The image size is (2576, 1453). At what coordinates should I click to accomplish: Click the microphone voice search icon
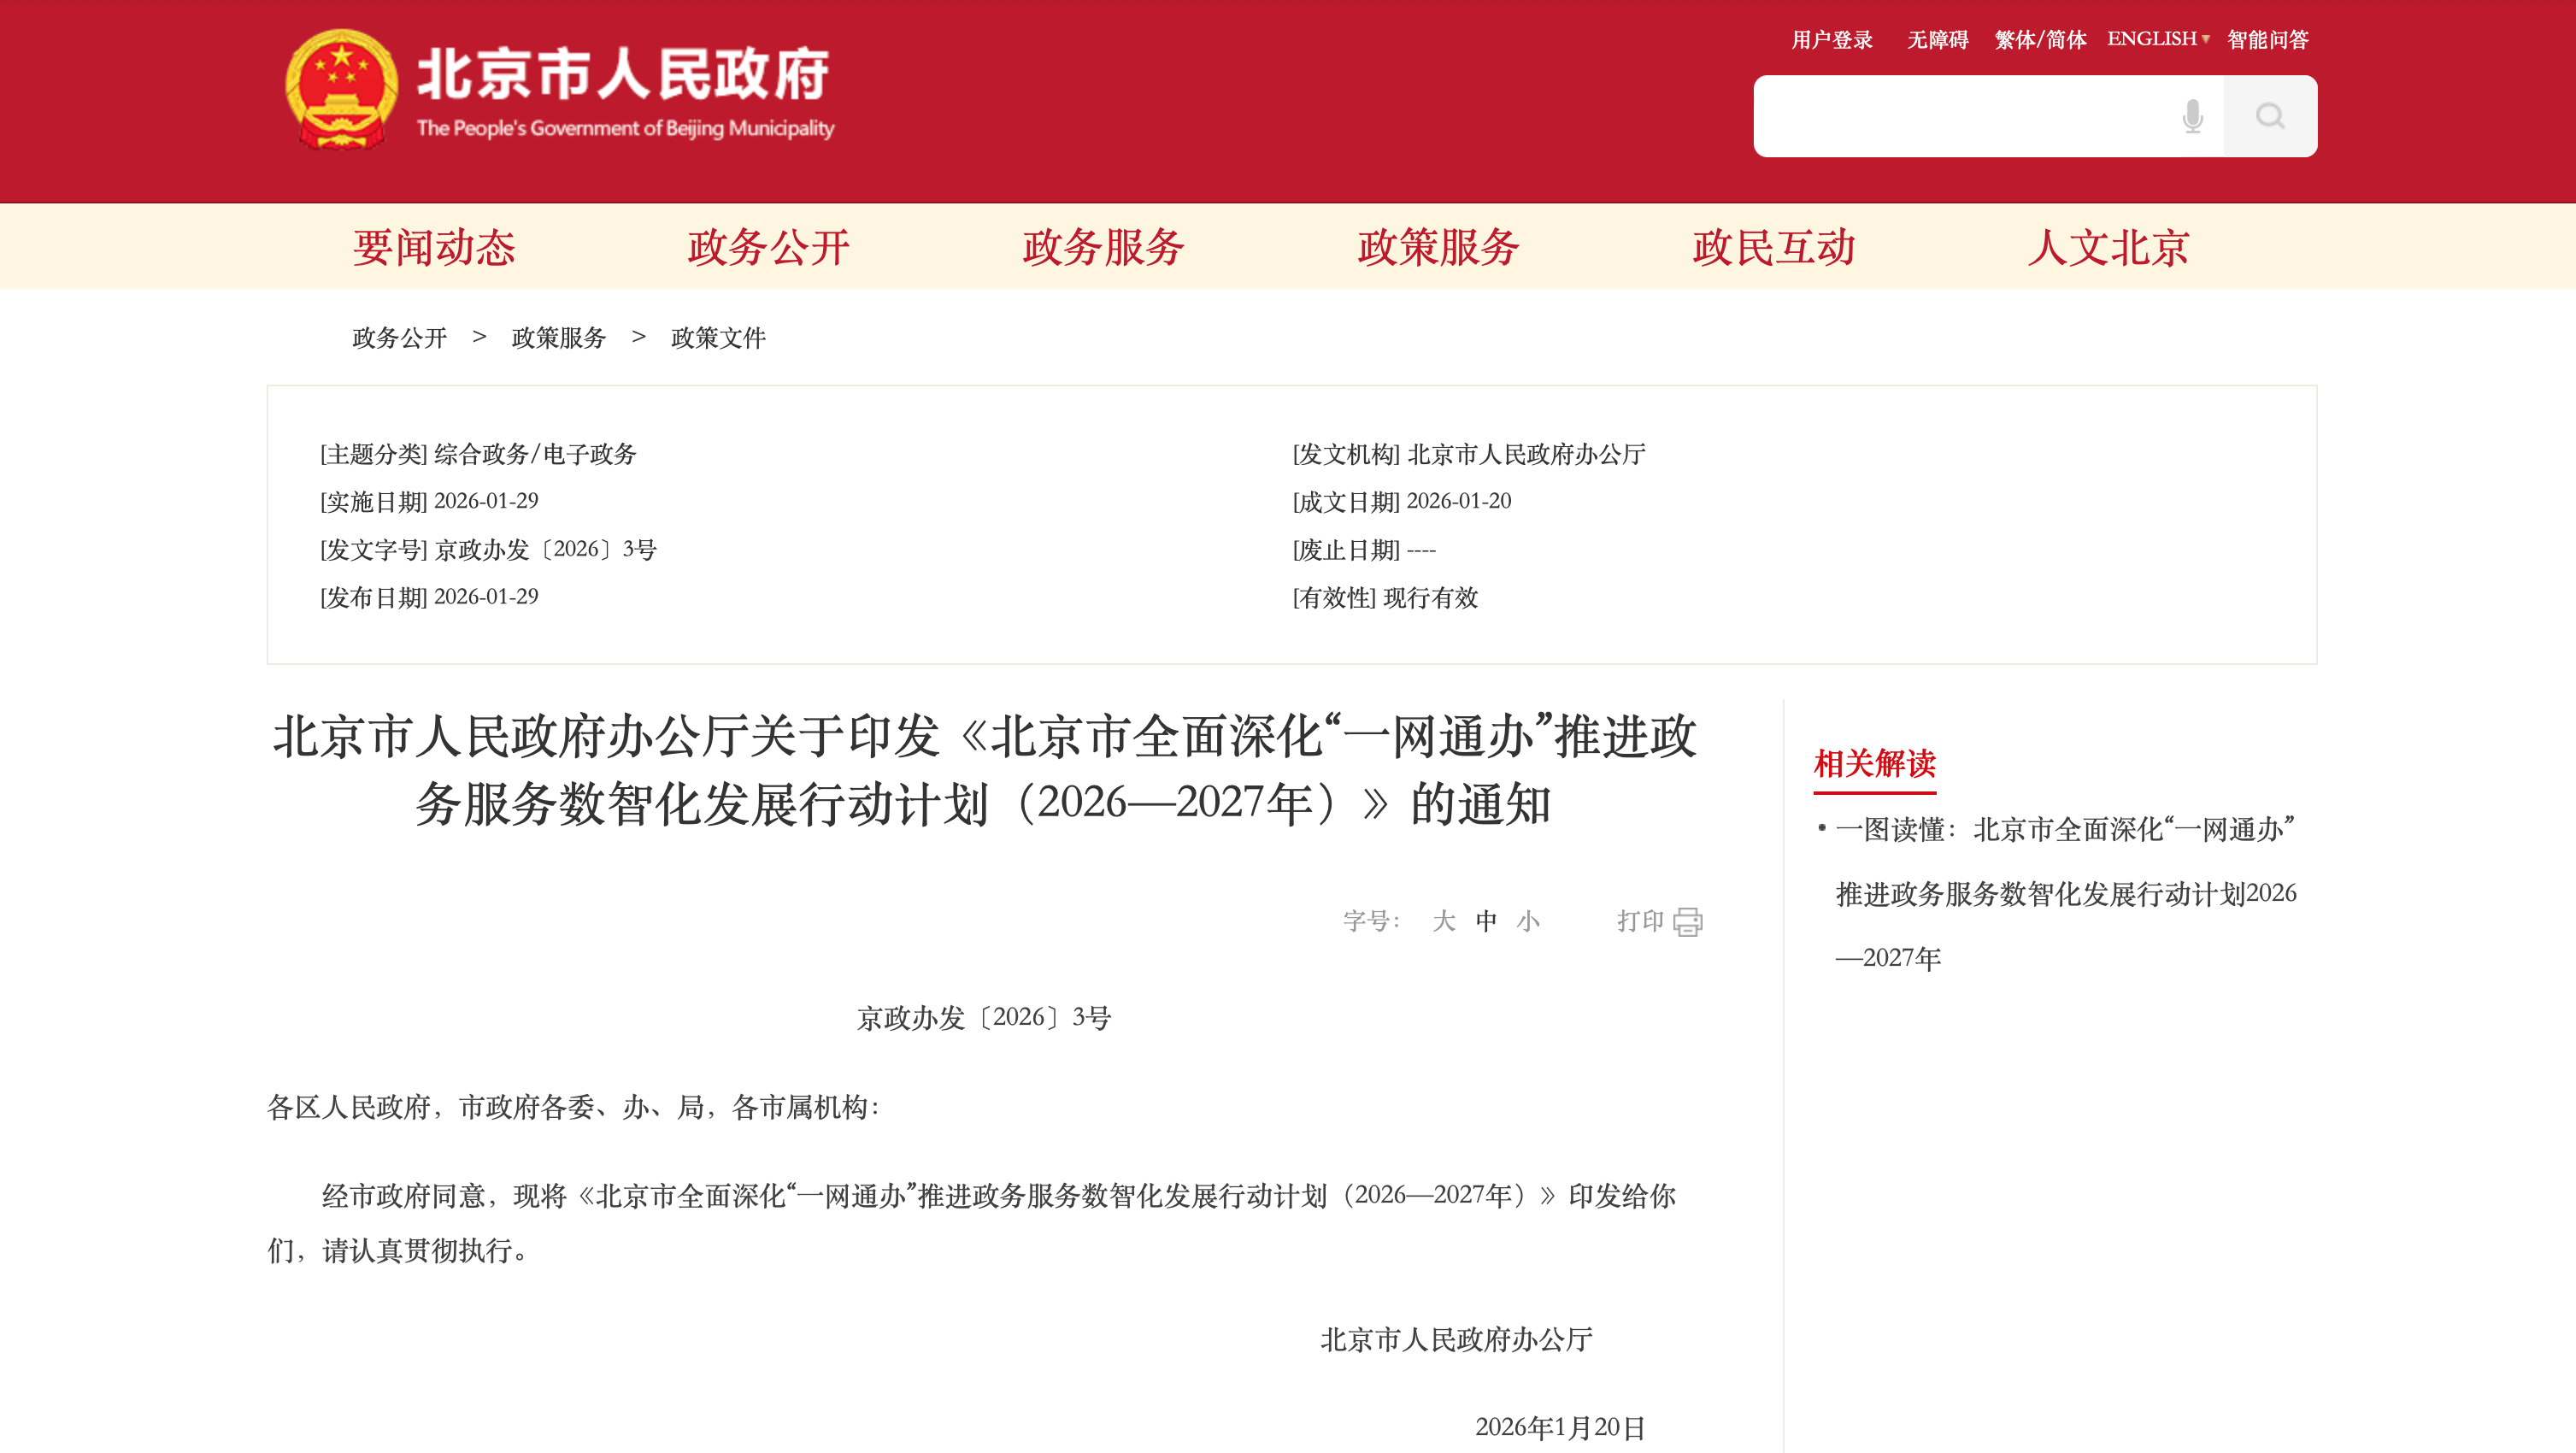tap(2192, 117)
